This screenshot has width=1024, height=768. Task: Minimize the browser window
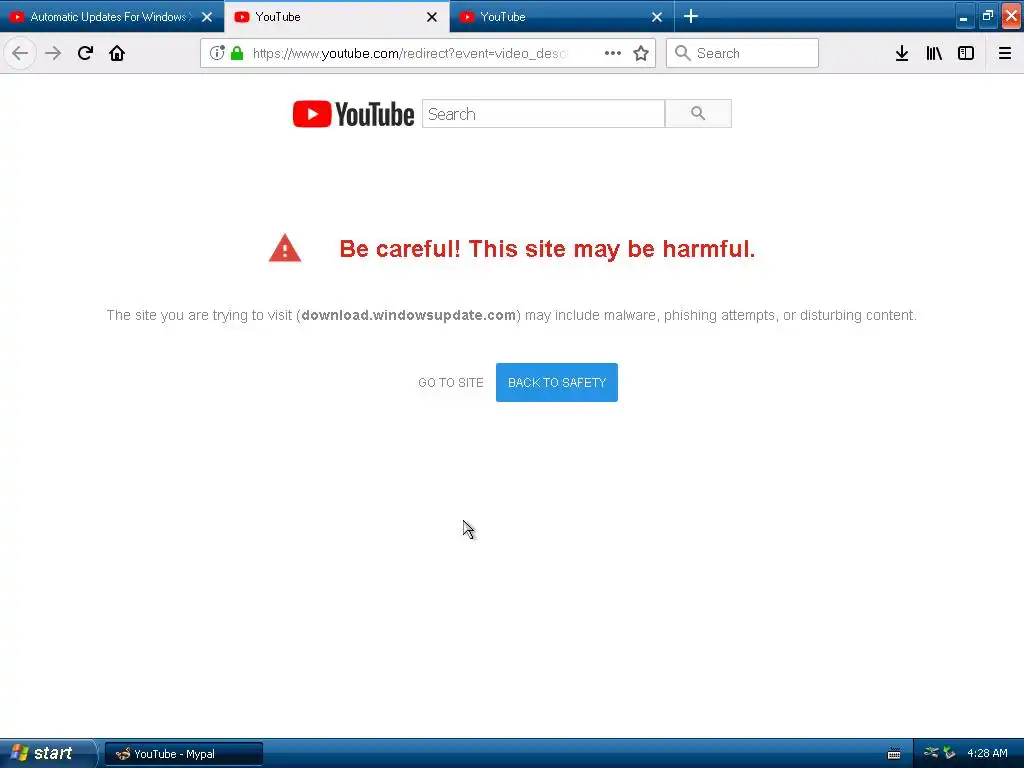click(963, 17)
